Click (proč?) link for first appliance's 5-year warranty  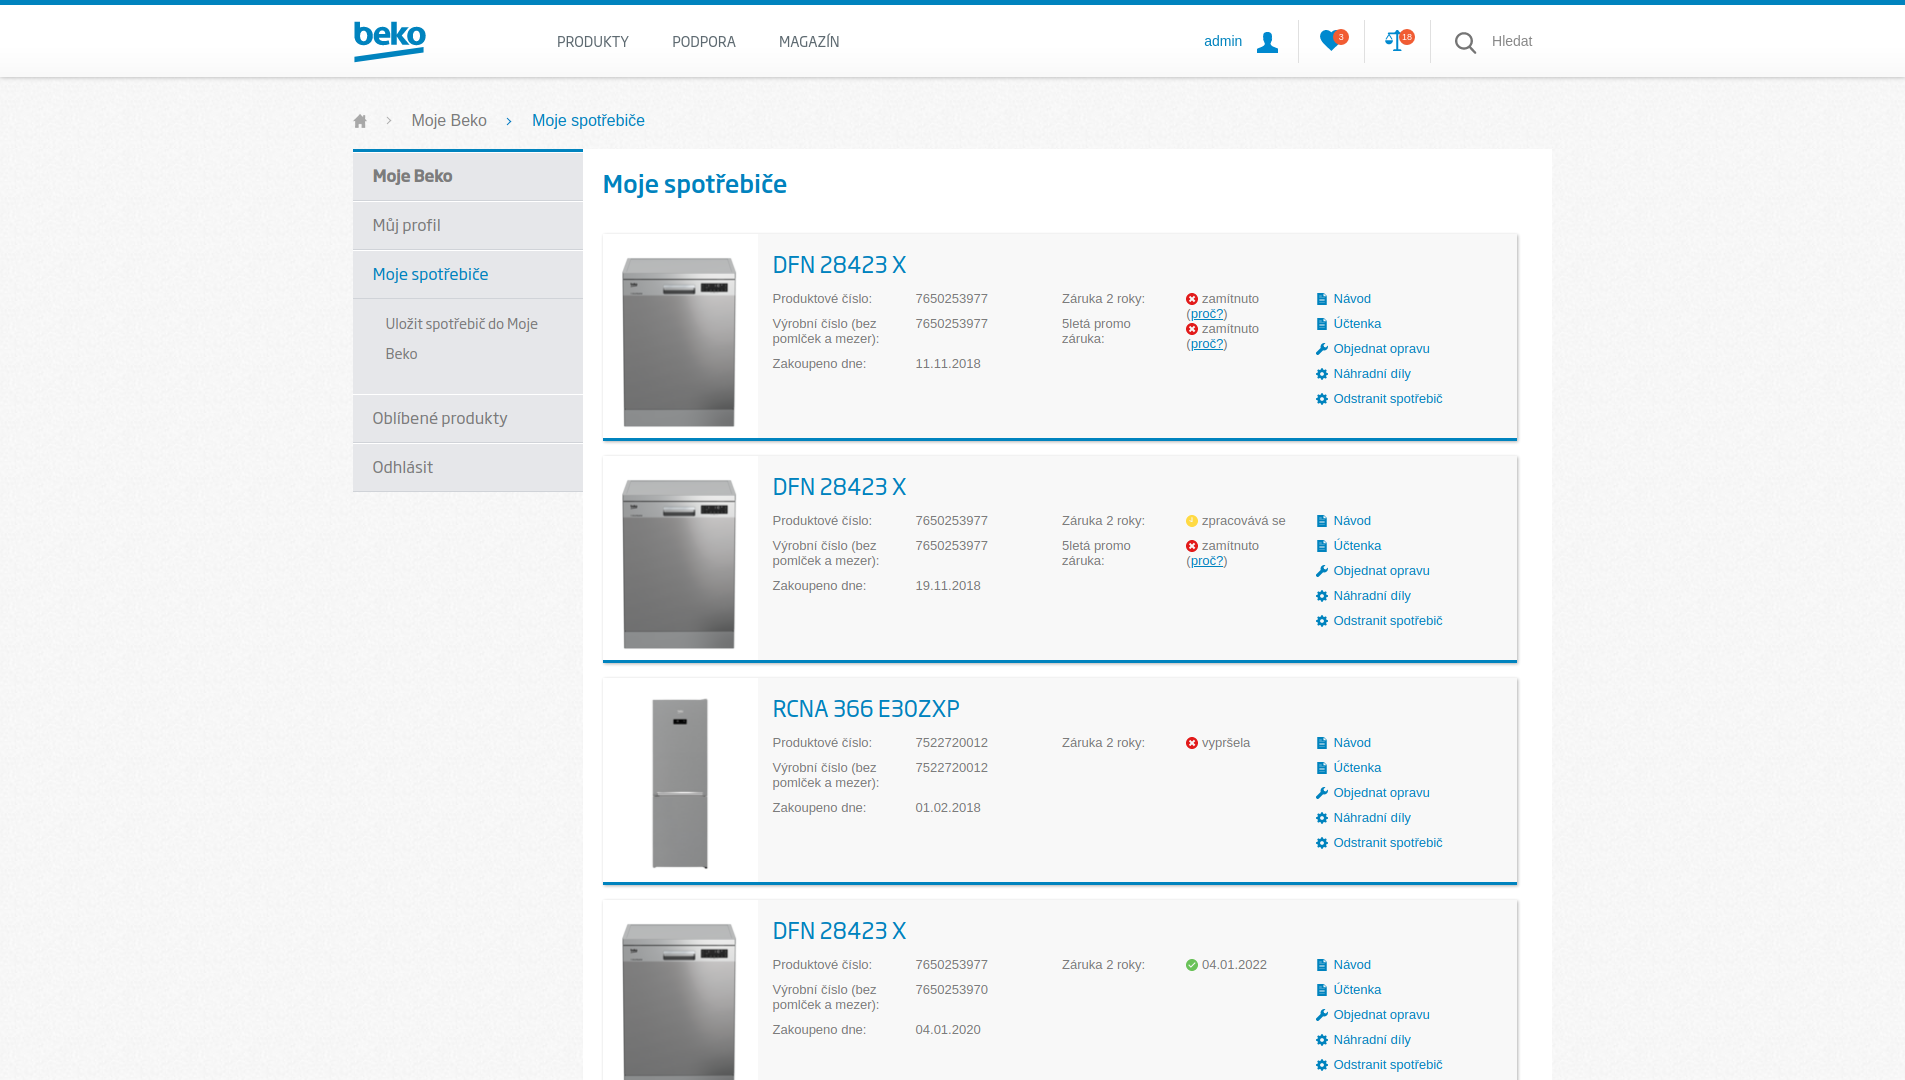(1207, 344)
